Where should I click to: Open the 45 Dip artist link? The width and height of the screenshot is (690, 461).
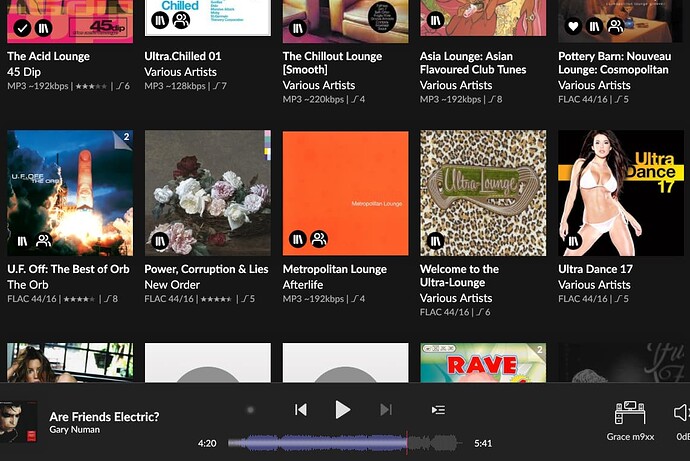point(24,72)
